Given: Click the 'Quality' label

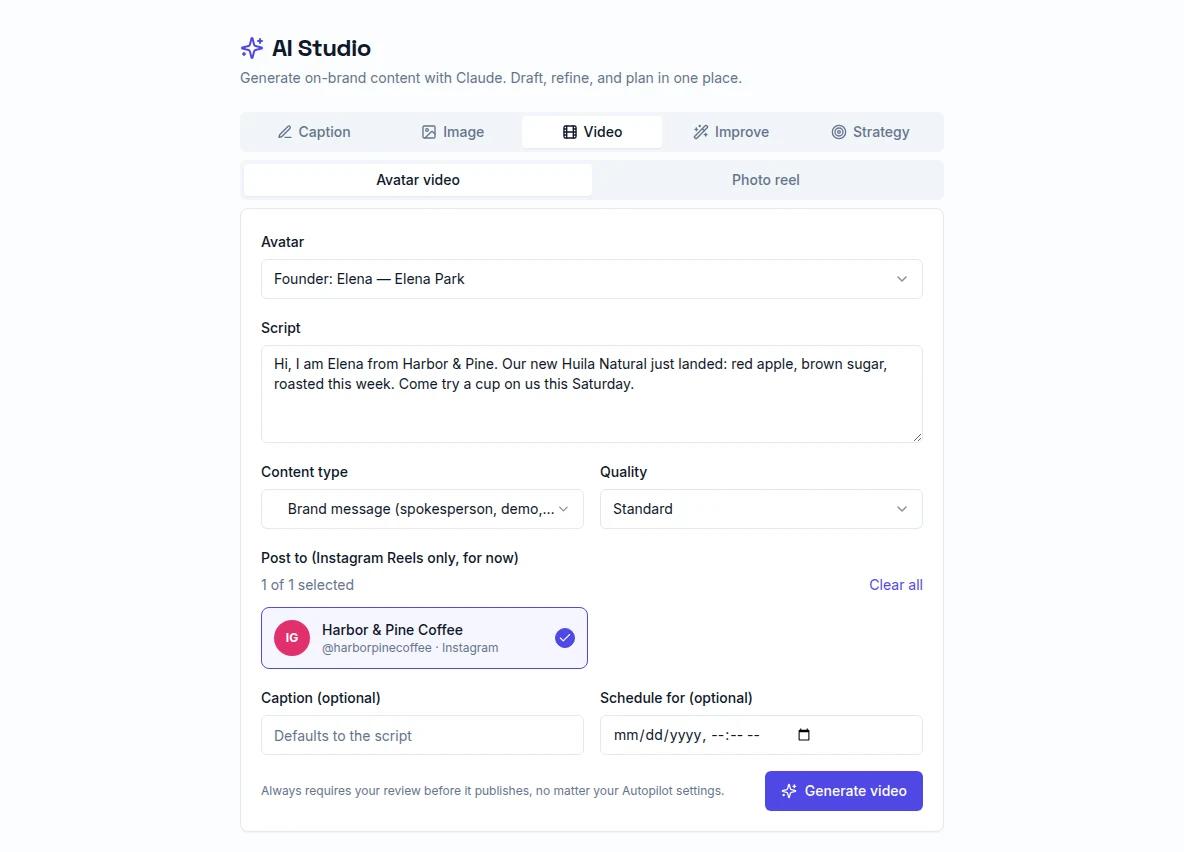Looking at the screenshot, I should click(x=624, y=472).
